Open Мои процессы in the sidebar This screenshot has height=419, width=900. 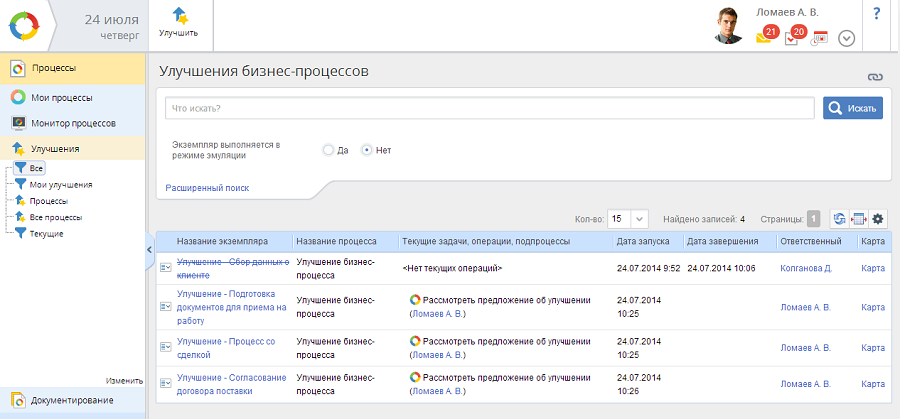point(61,98)
